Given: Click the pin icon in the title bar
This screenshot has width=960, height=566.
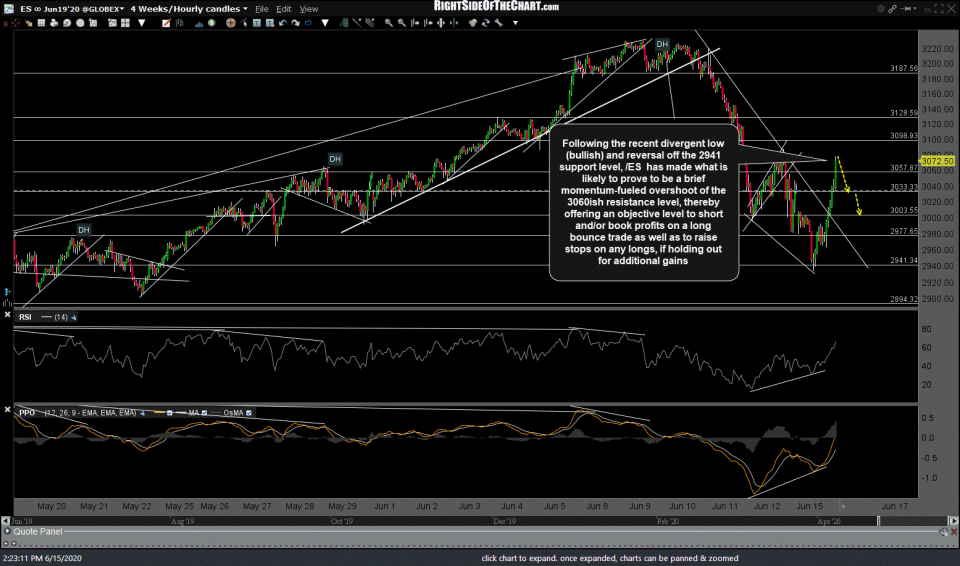Looking at the screenshot, I should pos(906,9).
